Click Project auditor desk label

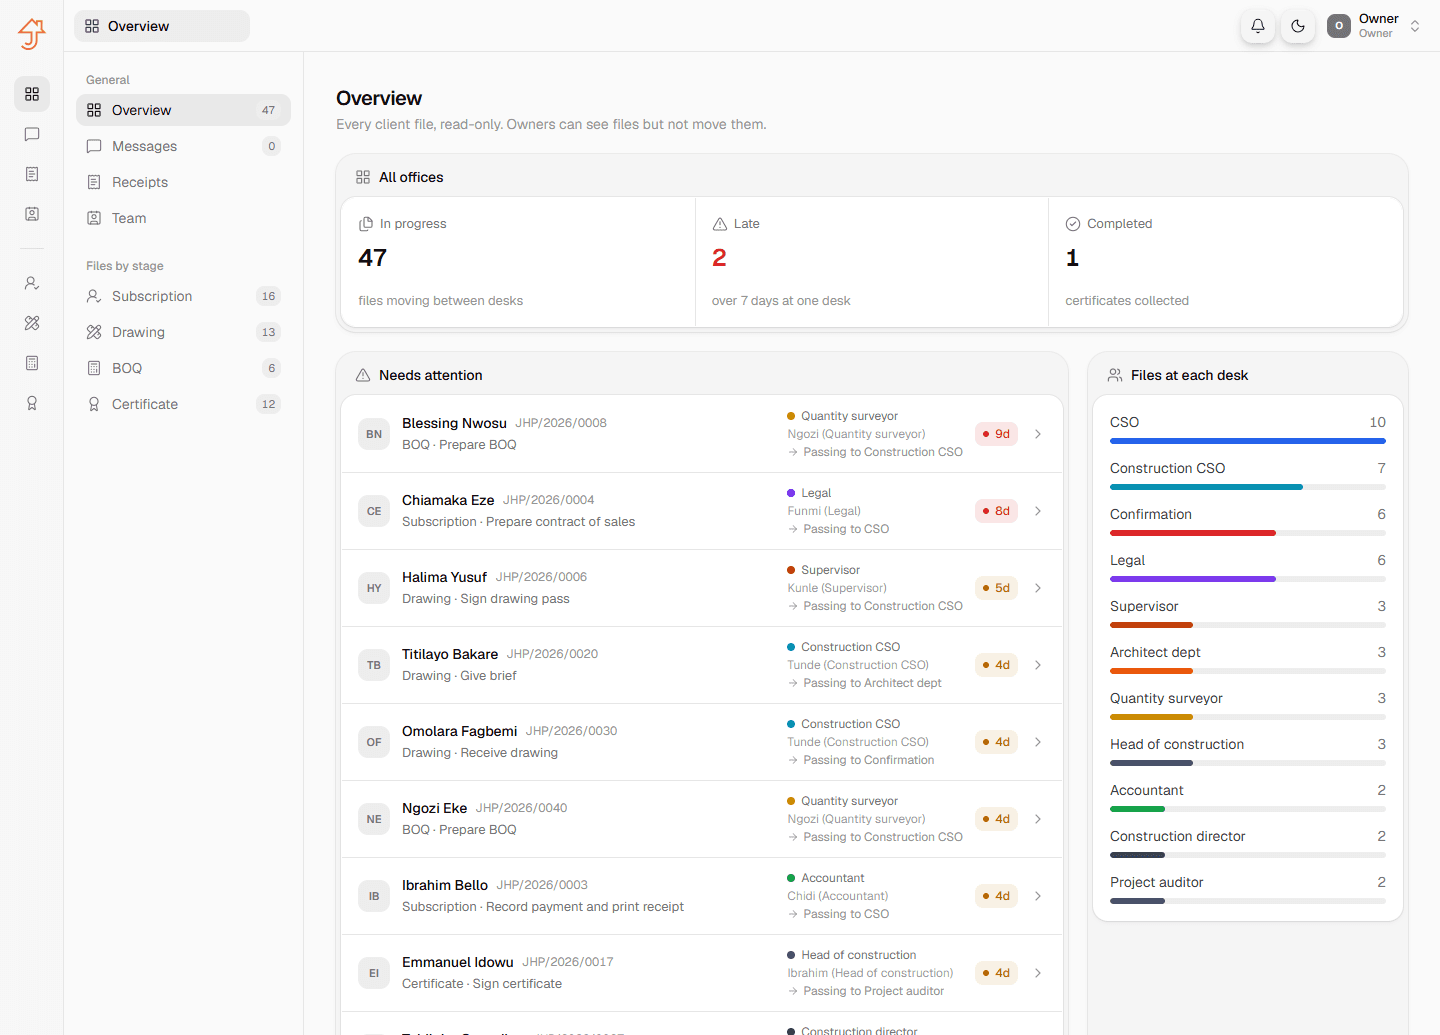[1156, 882]
